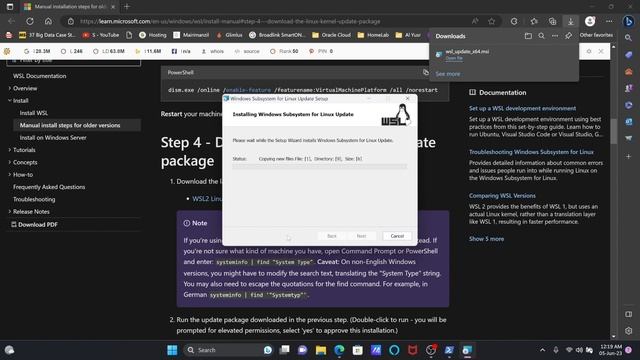Open the WSL Documentation entry
This screenshot has height=360, width=640.
click(40, 76)
